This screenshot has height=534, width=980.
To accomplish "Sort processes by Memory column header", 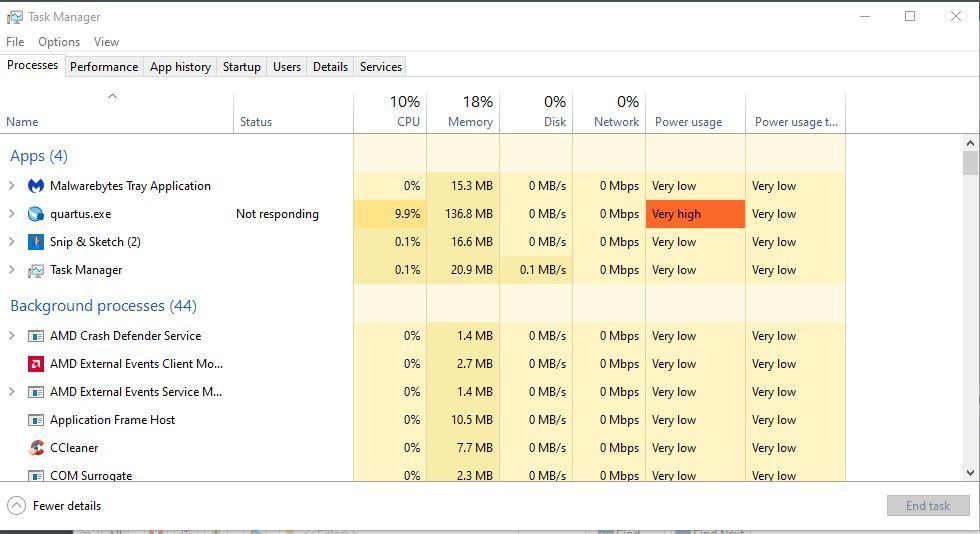I will pyautogui.click(x=463, y=112).
